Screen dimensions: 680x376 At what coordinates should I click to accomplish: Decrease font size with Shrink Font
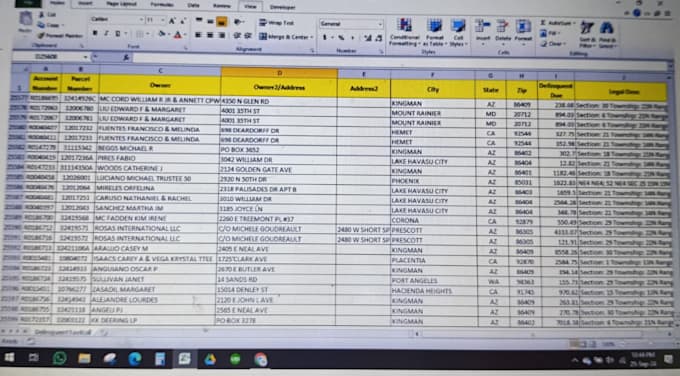click(183, 20)
